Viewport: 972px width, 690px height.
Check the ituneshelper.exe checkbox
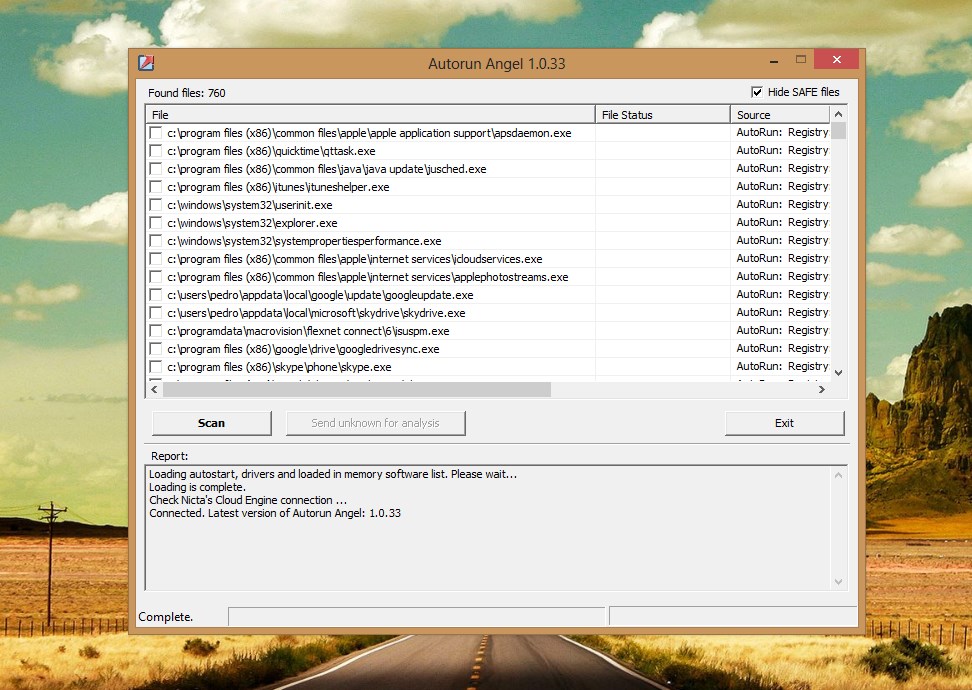156,187
